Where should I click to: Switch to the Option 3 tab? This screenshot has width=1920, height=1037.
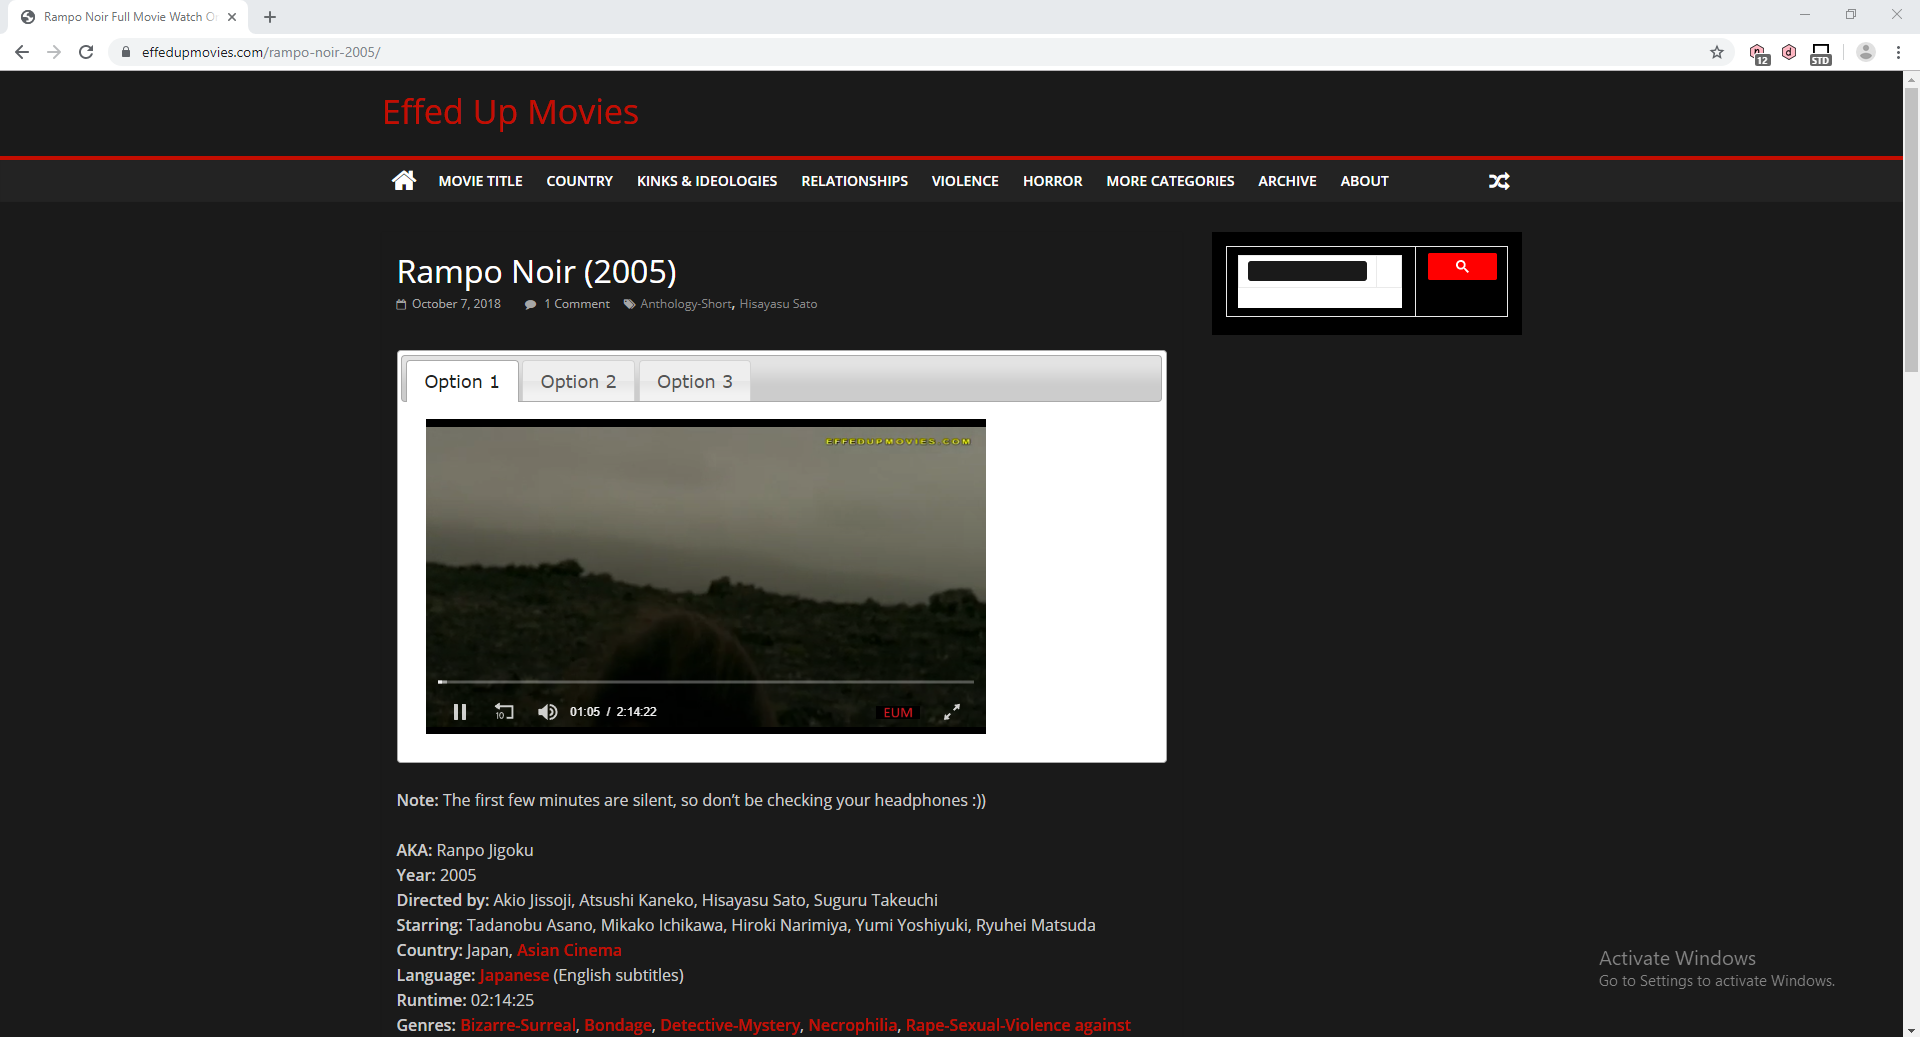(694, 381)
